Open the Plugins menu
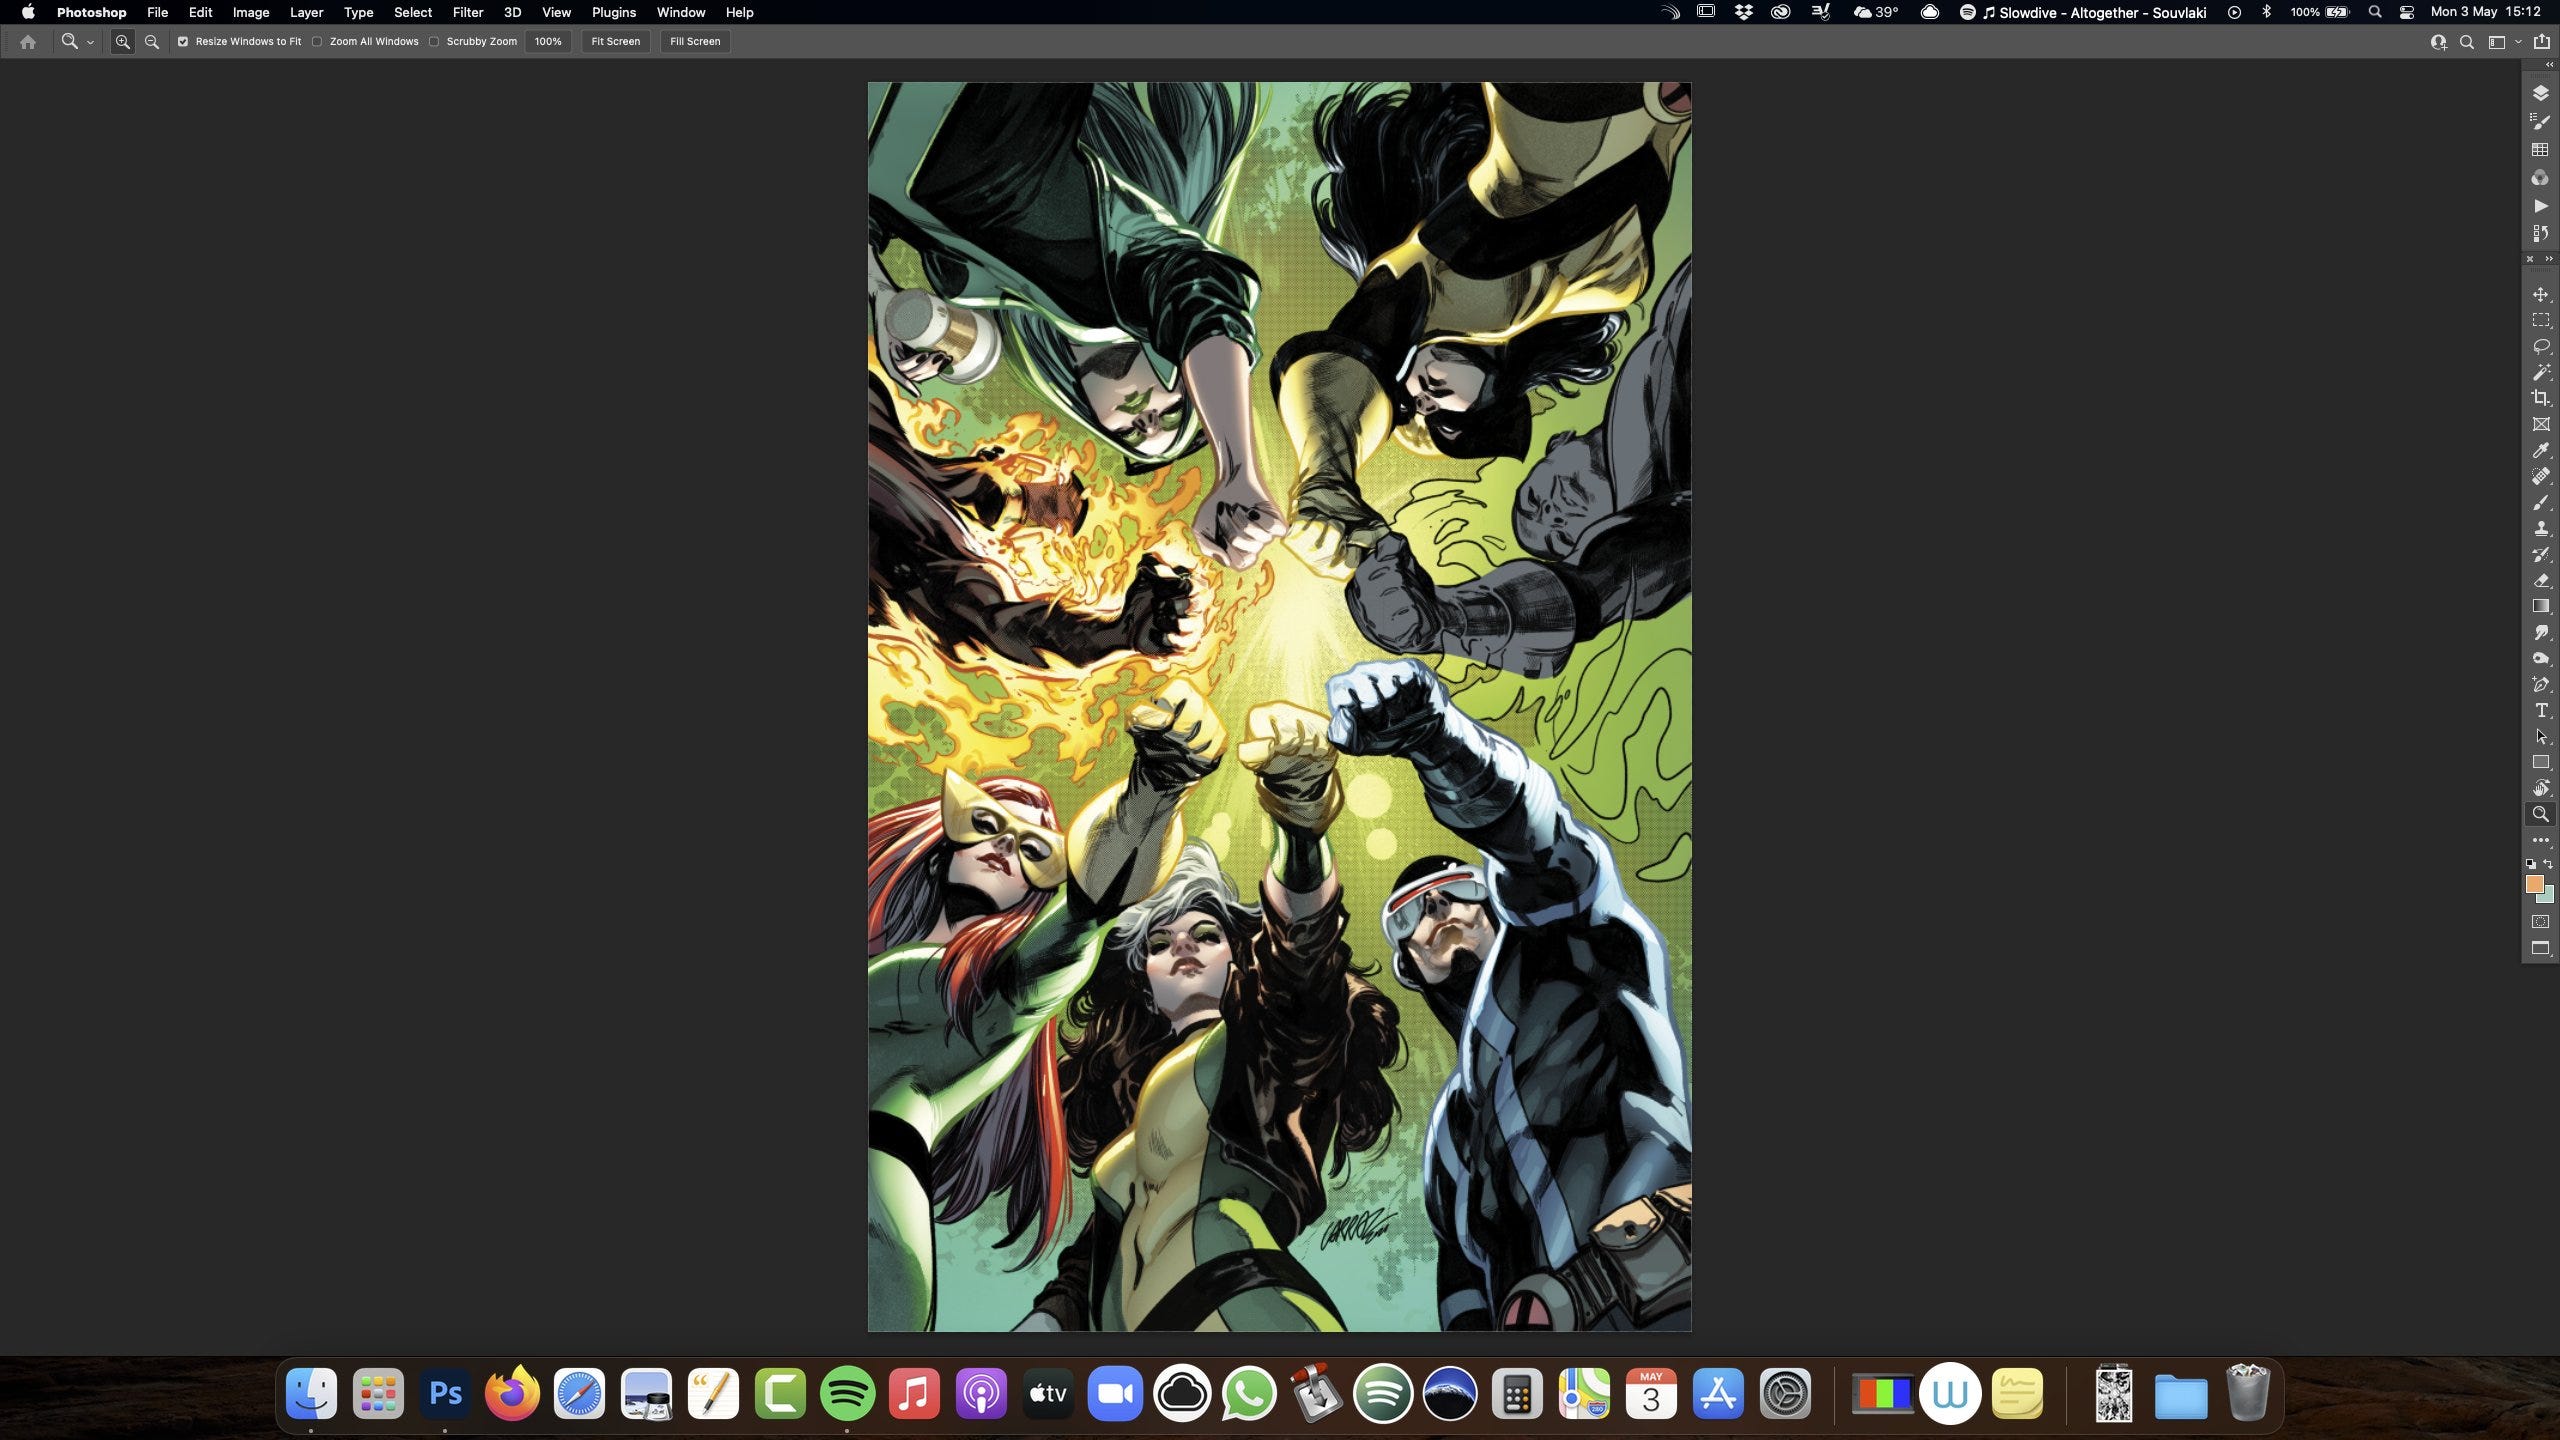2560x1440 pixels. [614, 12]
